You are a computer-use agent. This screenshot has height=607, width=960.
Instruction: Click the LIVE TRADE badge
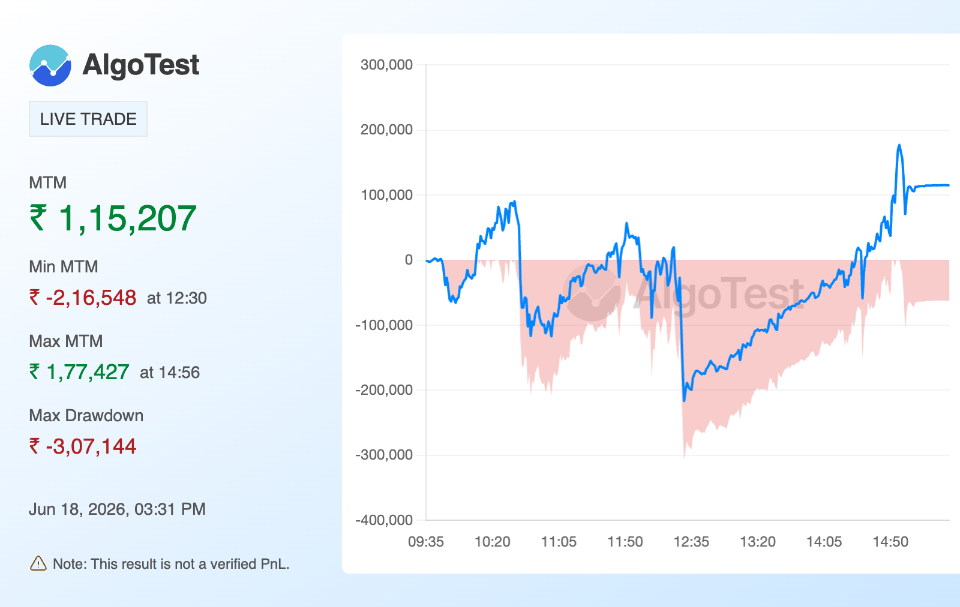88,119
